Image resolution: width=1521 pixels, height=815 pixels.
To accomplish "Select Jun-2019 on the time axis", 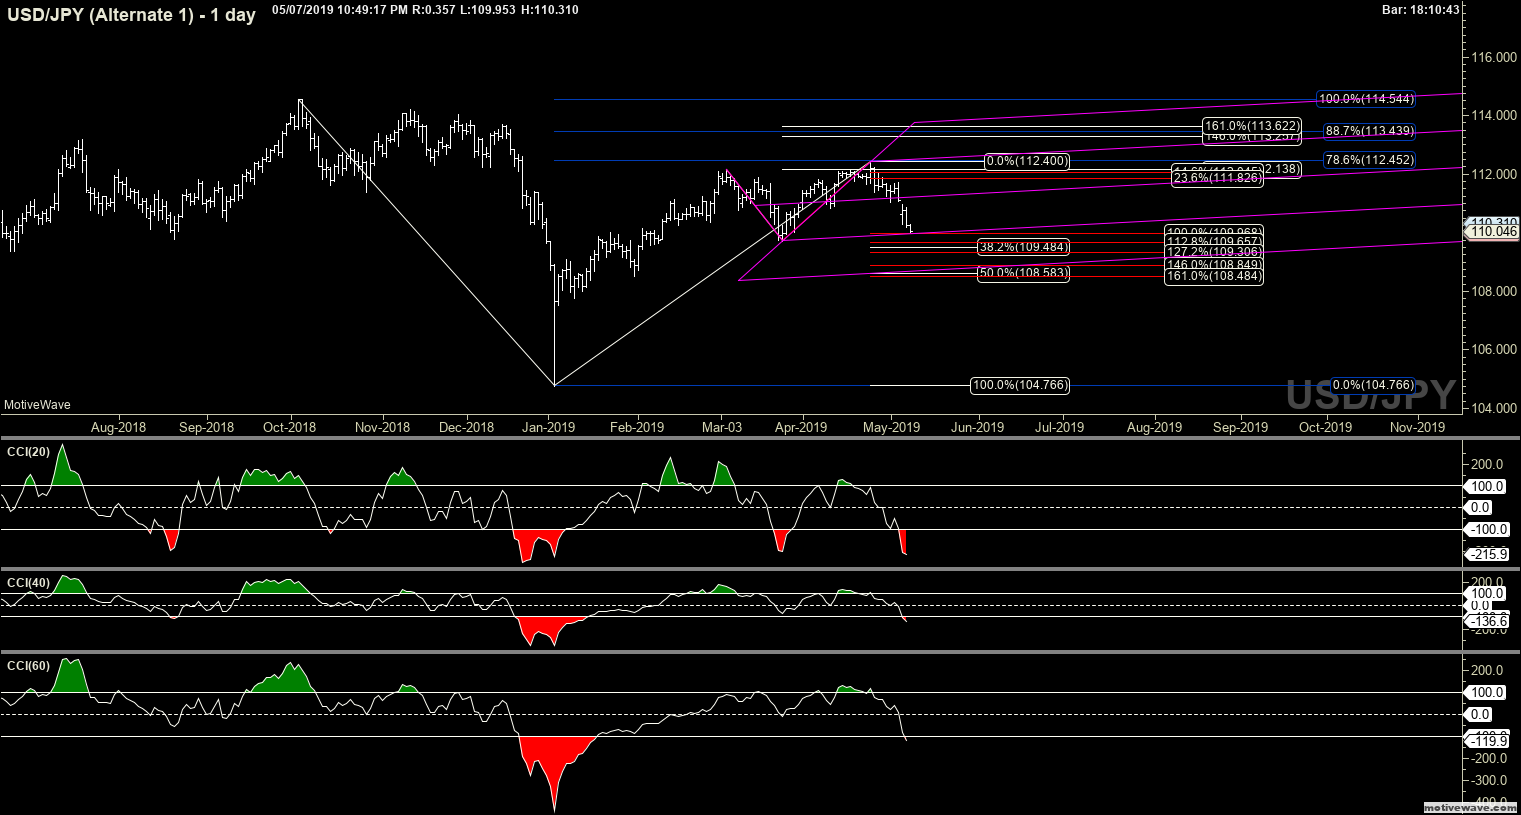I will pyautogui.click(x=977, y=427).
